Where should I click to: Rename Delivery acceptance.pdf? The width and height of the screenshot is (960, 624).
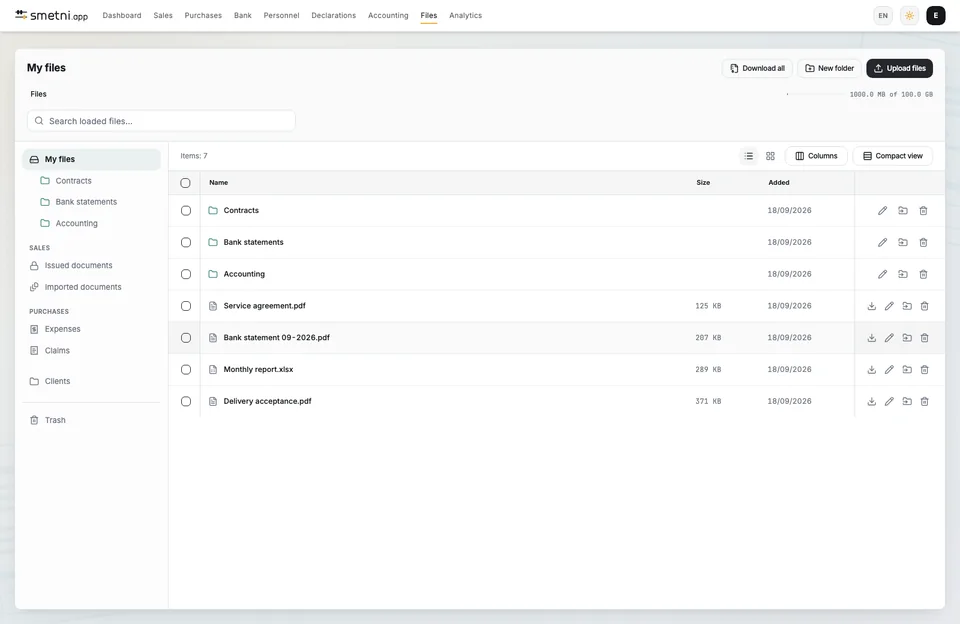[x=889, y=402]
